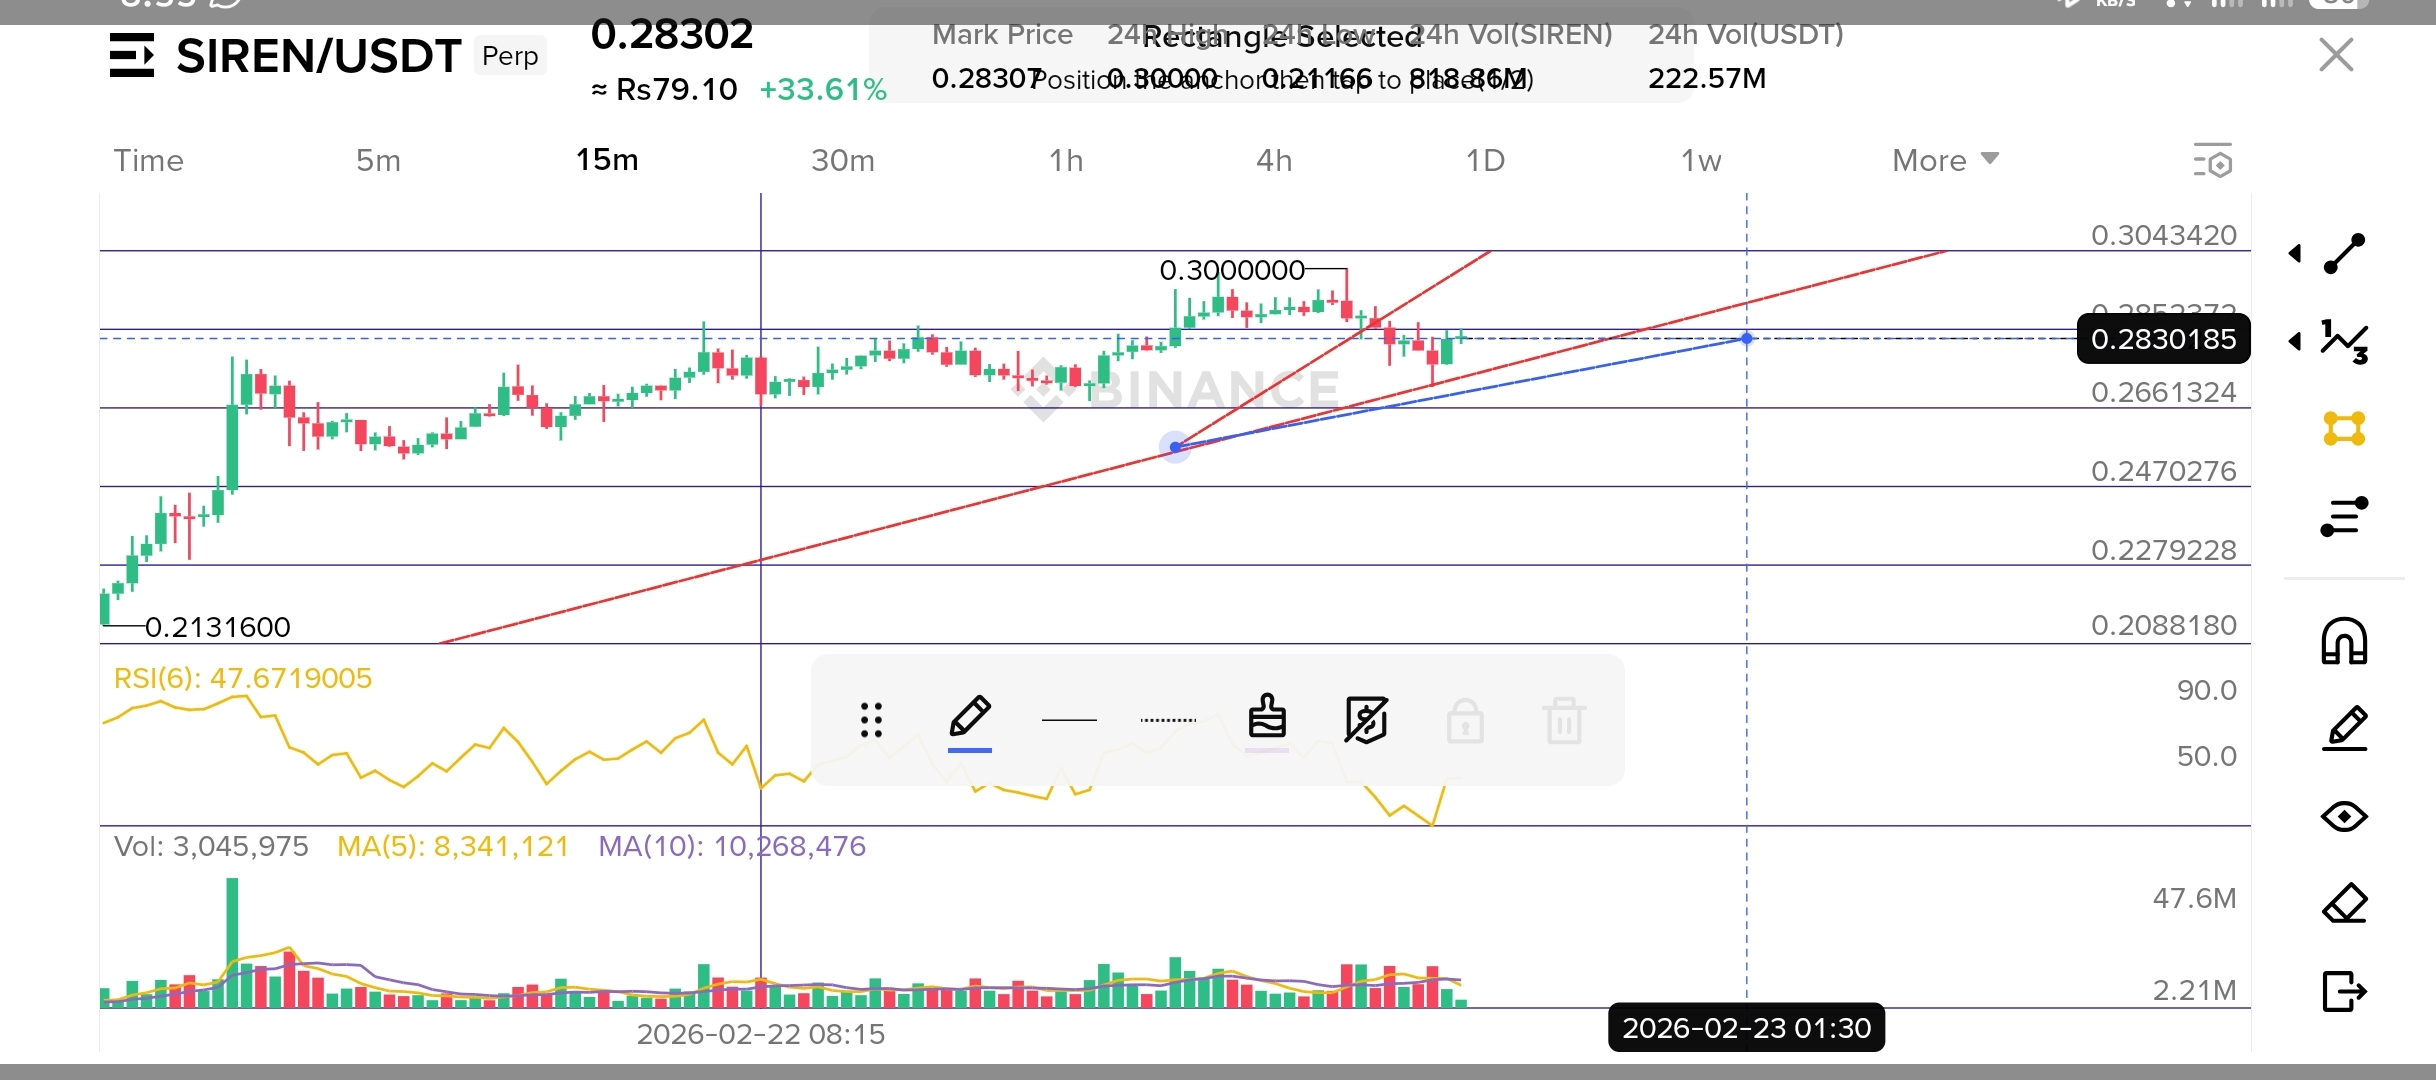Switch to the 1h timeframe tab
Screen dimensions: 2436x1080
pyautogui.click(x=1066, y=160)
